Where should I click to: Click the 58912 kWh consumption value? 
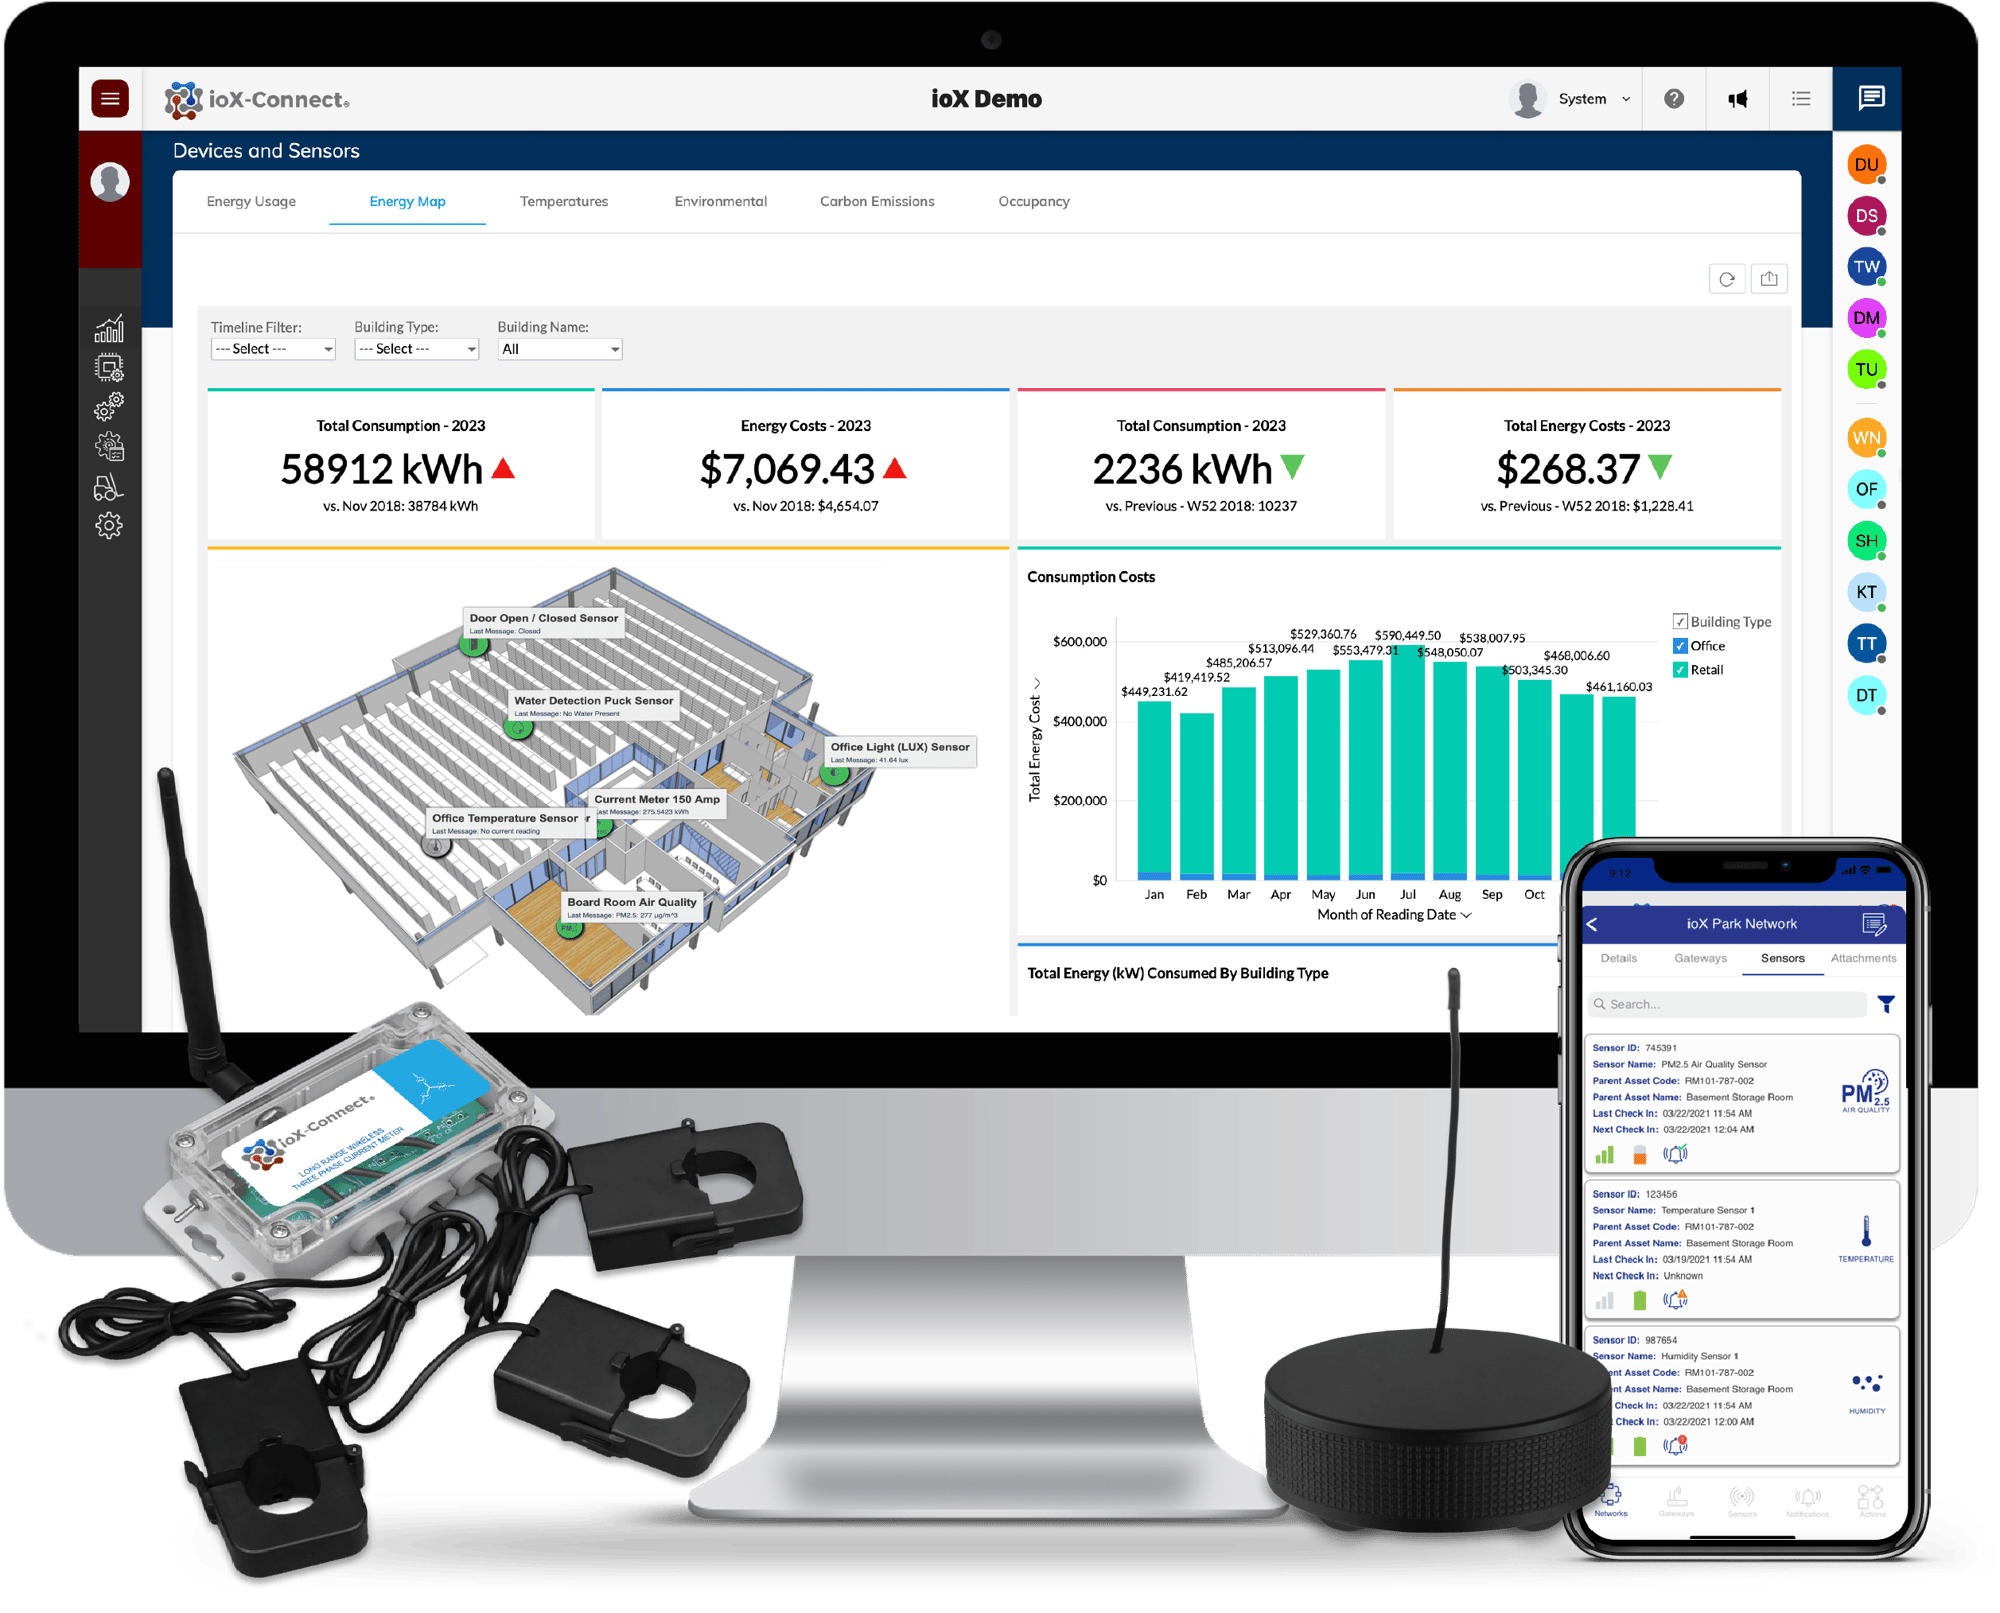(x=383, y=469)
